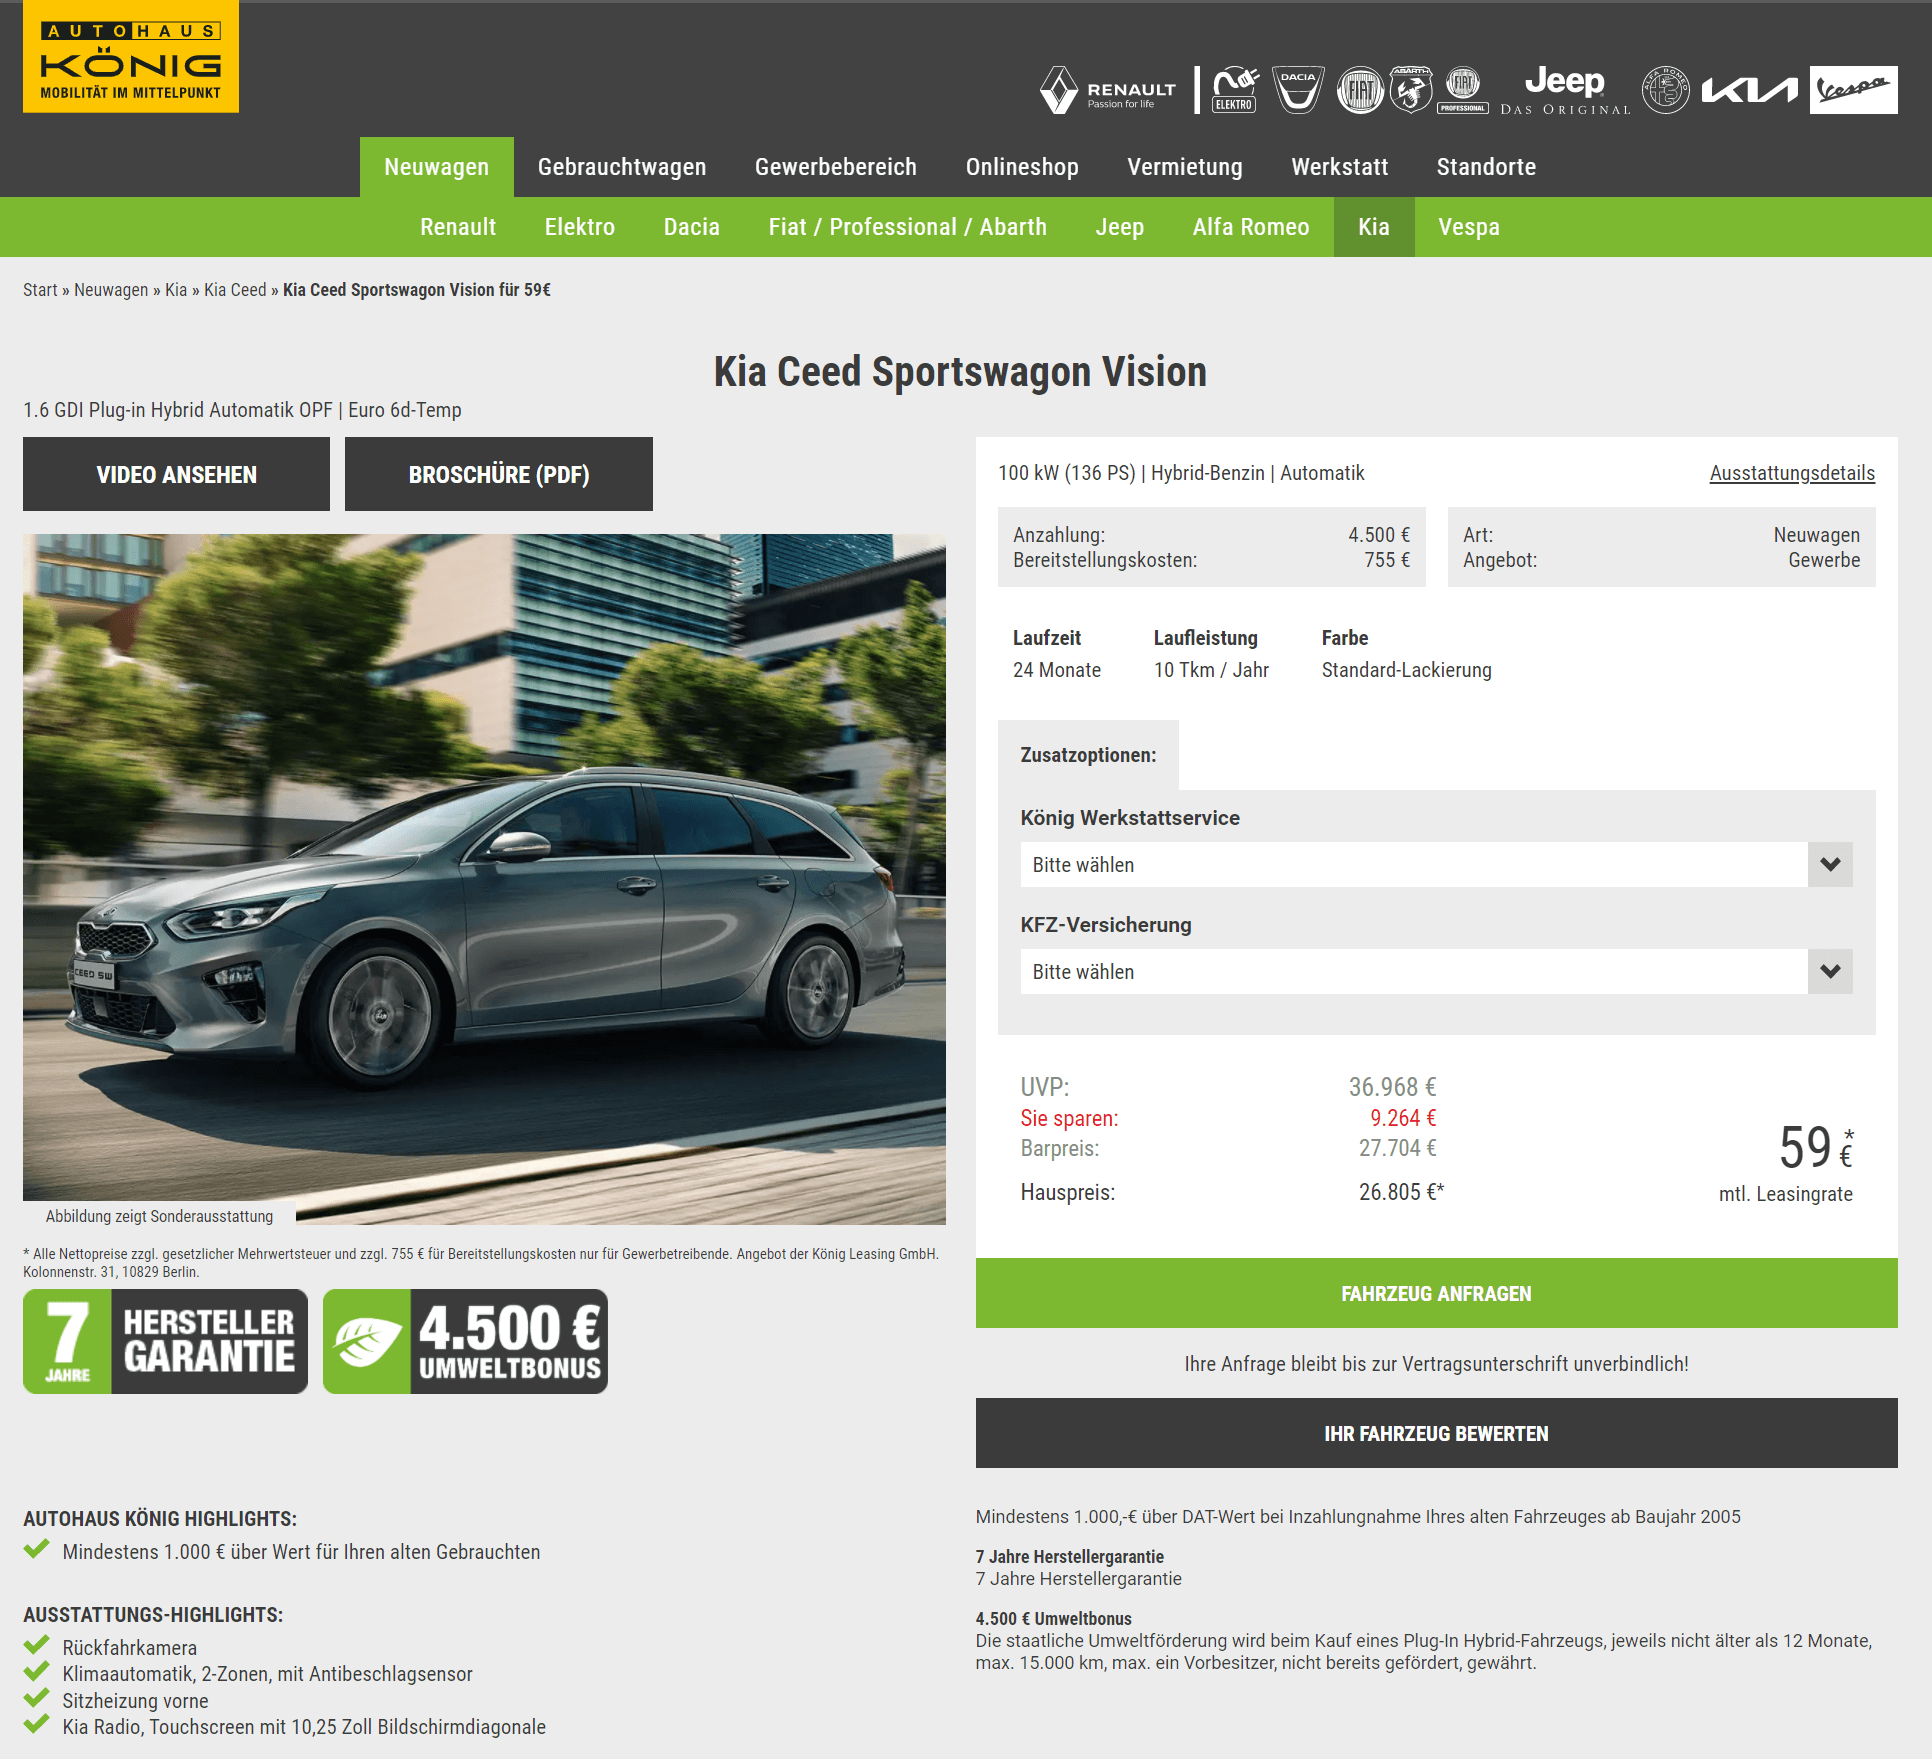Click the Autohaus König logo
The height and width of the screenshot is (1759, 1932).
131,57
